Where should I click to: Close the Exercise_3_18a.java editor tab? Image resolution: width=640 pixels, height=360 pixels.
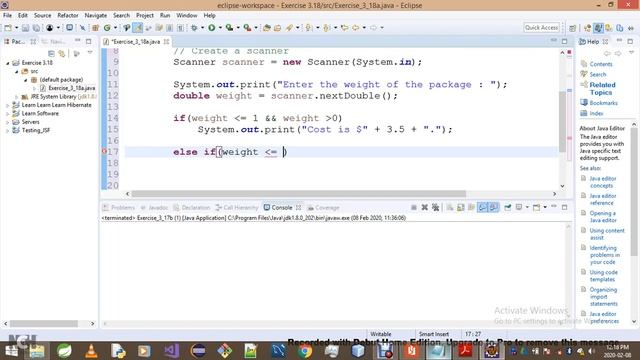[167, 42]
